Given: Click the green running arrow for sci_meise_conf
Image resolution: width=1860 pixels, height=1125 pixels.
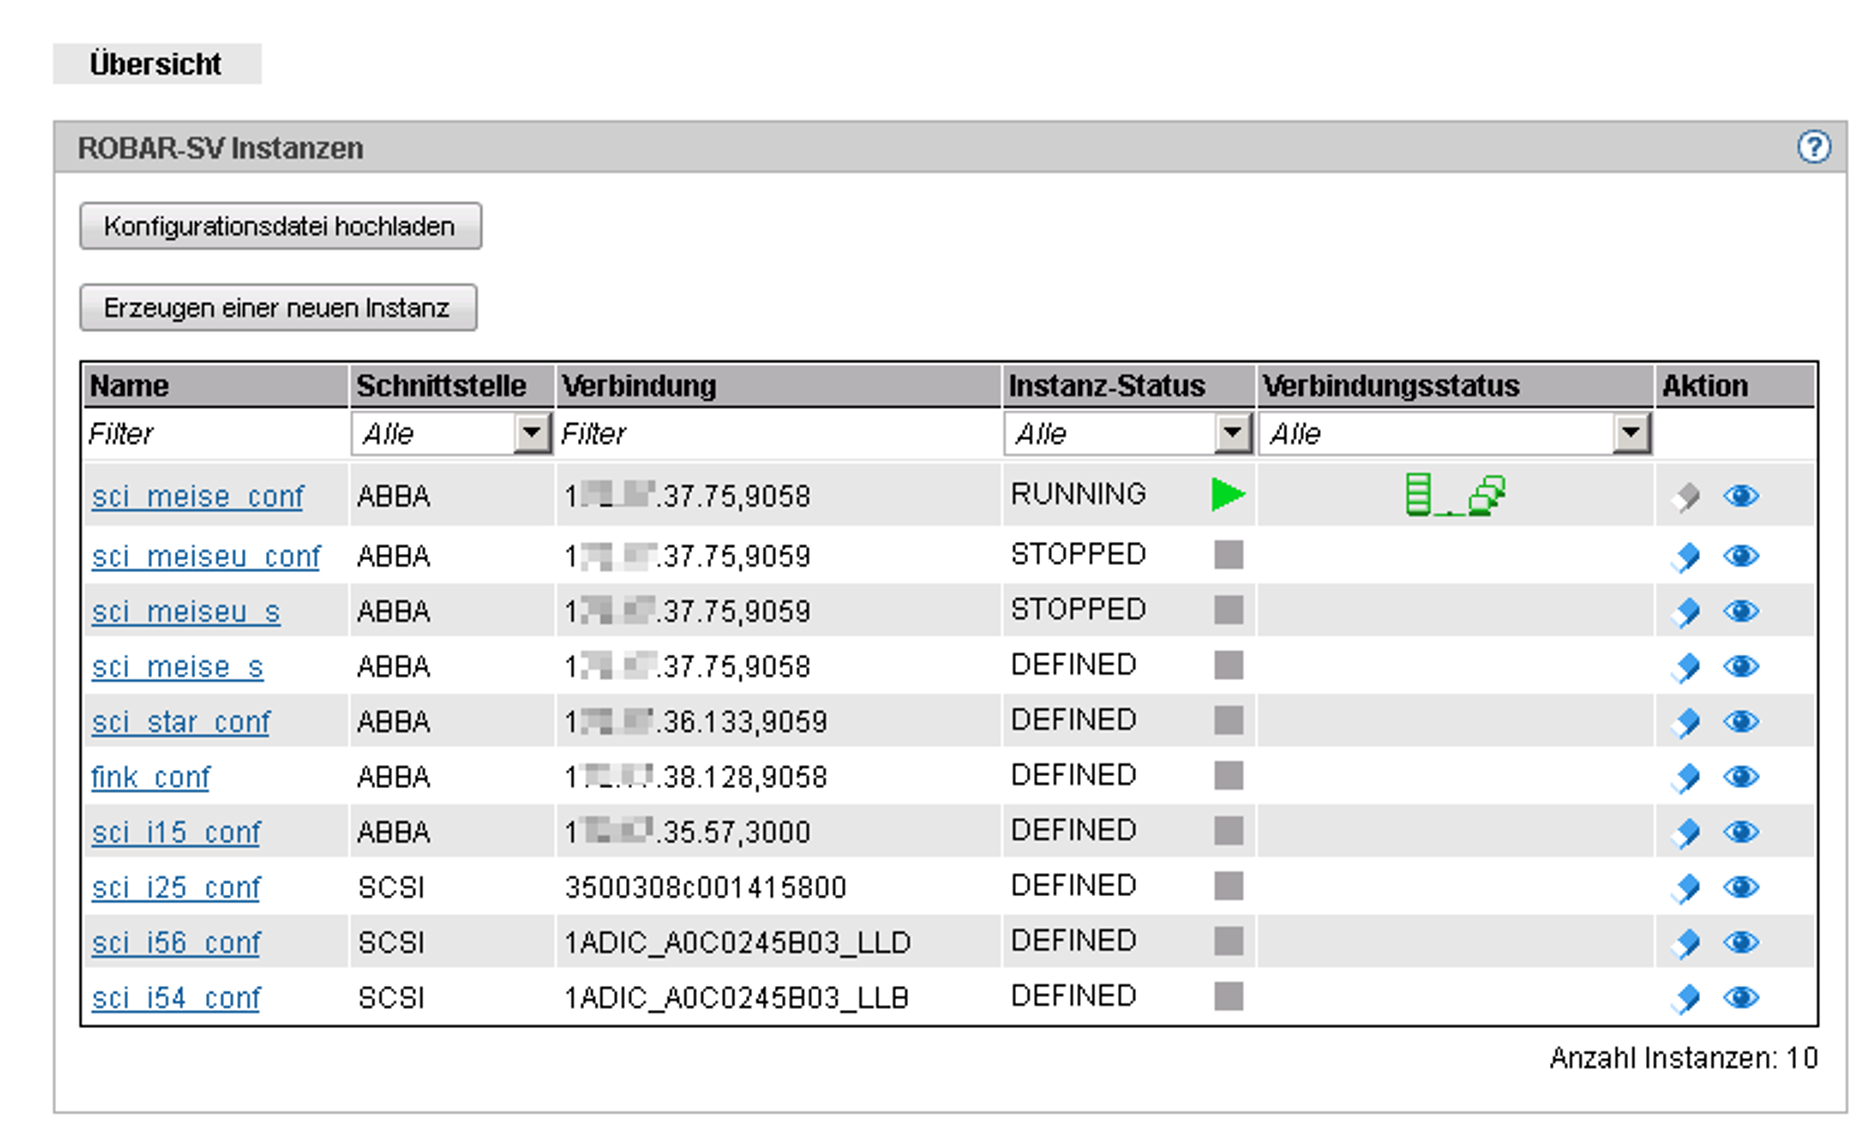Looking at the screenshot, I should pyautogui.click(x=1227, y=494).
